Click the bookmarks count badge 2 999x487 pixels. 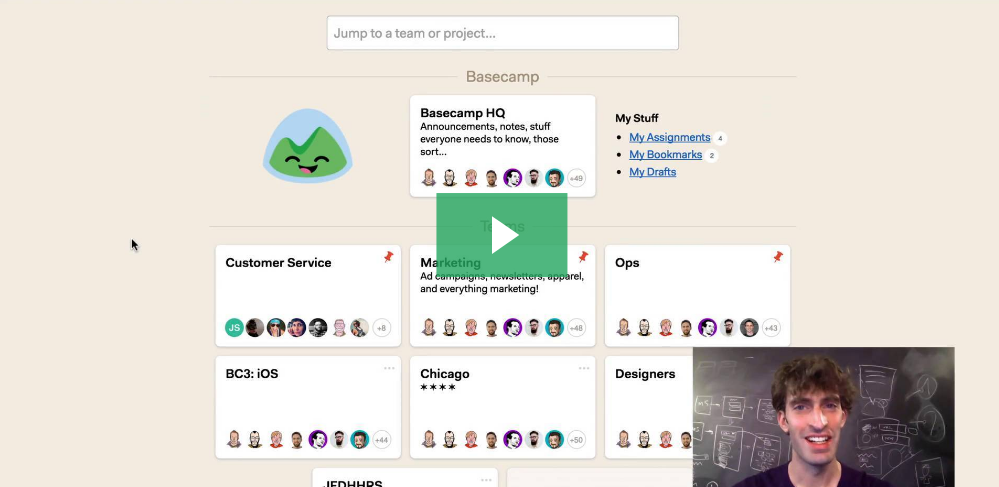[712, 155]
